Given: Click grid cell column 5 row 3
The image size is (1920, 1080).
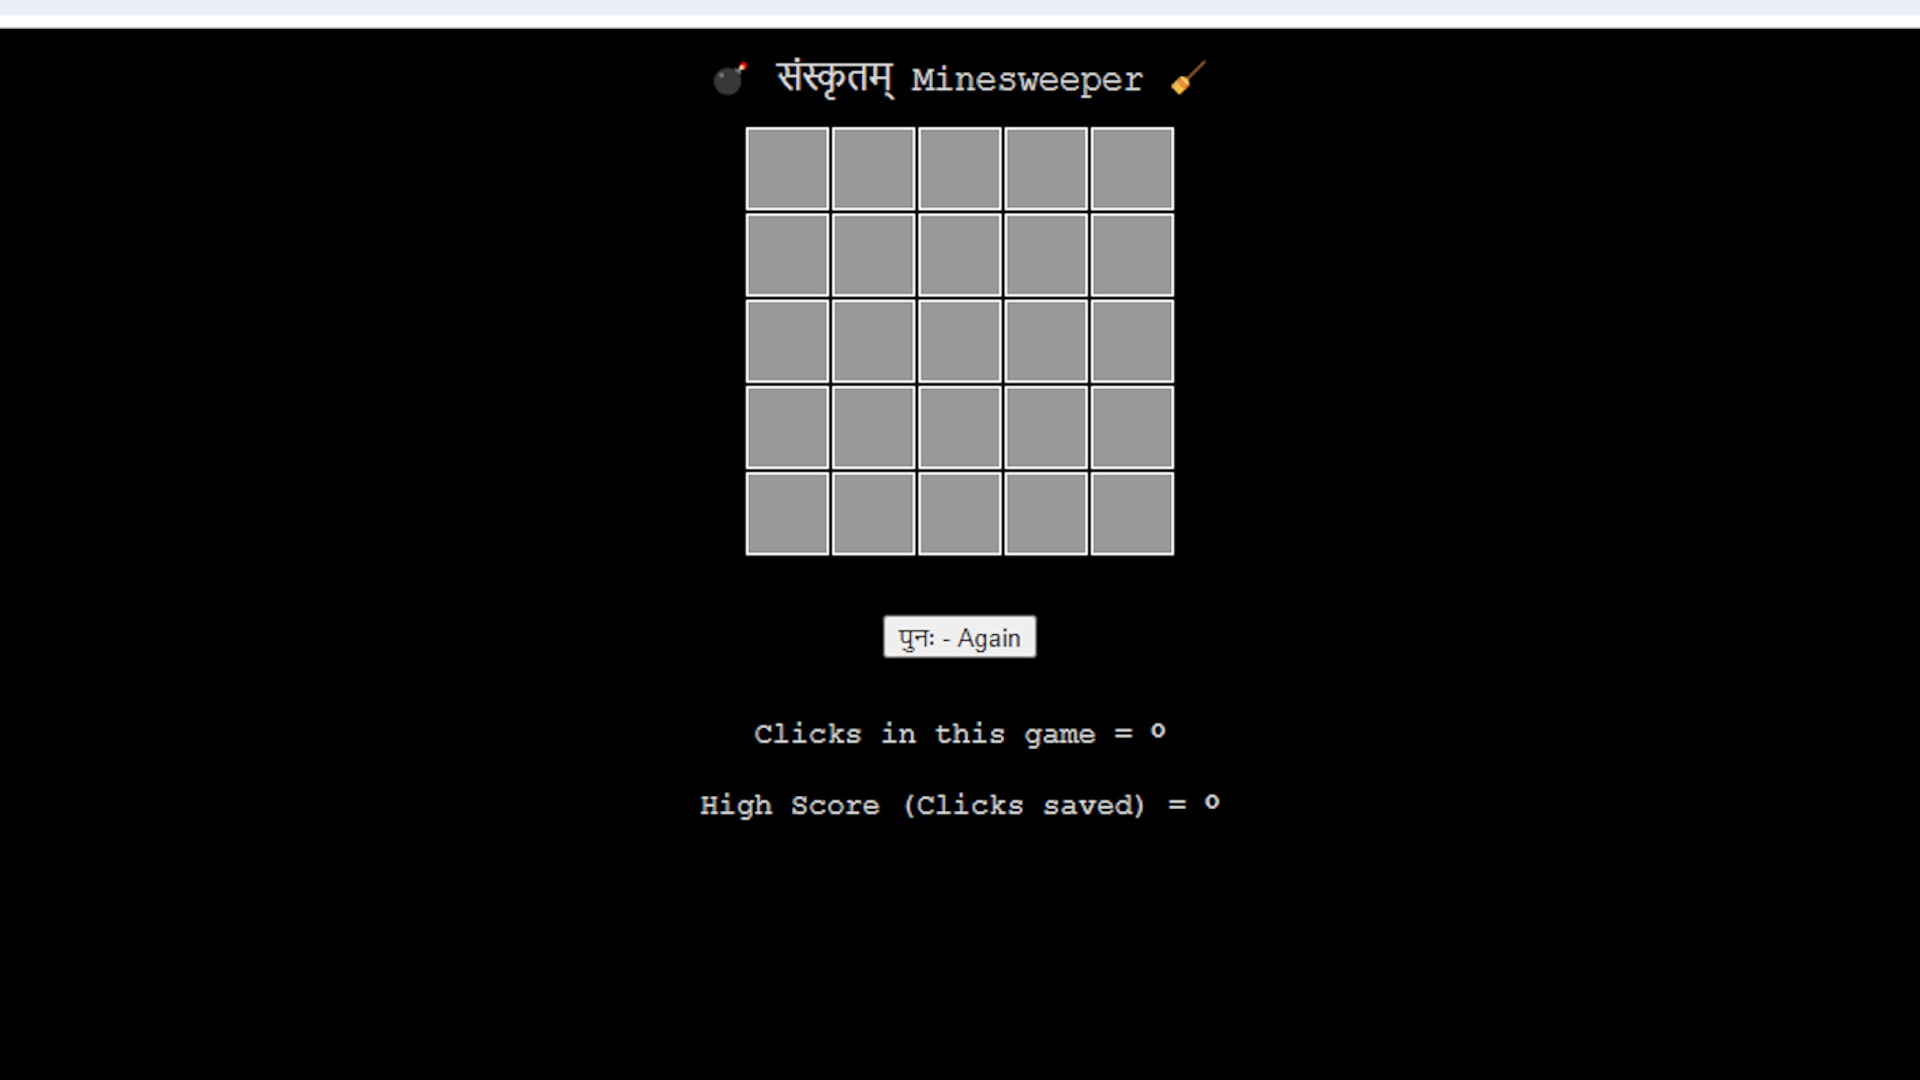Looking at the screenshot, I should pyautogui.click(x=1130, y=340).
